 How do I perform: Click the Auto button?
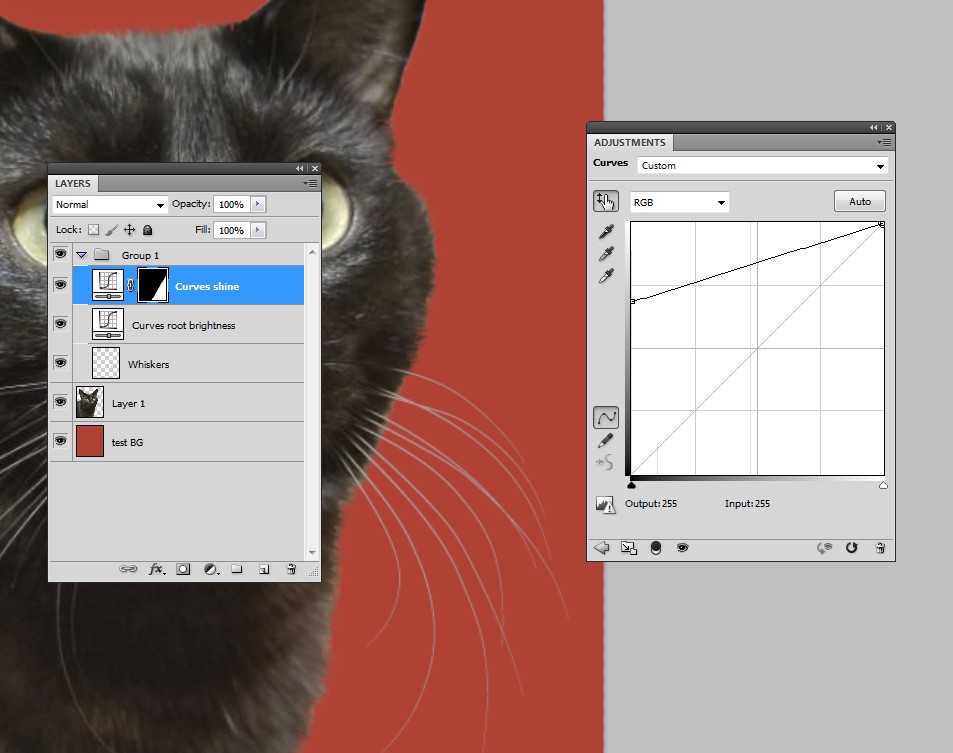(859, 201)
